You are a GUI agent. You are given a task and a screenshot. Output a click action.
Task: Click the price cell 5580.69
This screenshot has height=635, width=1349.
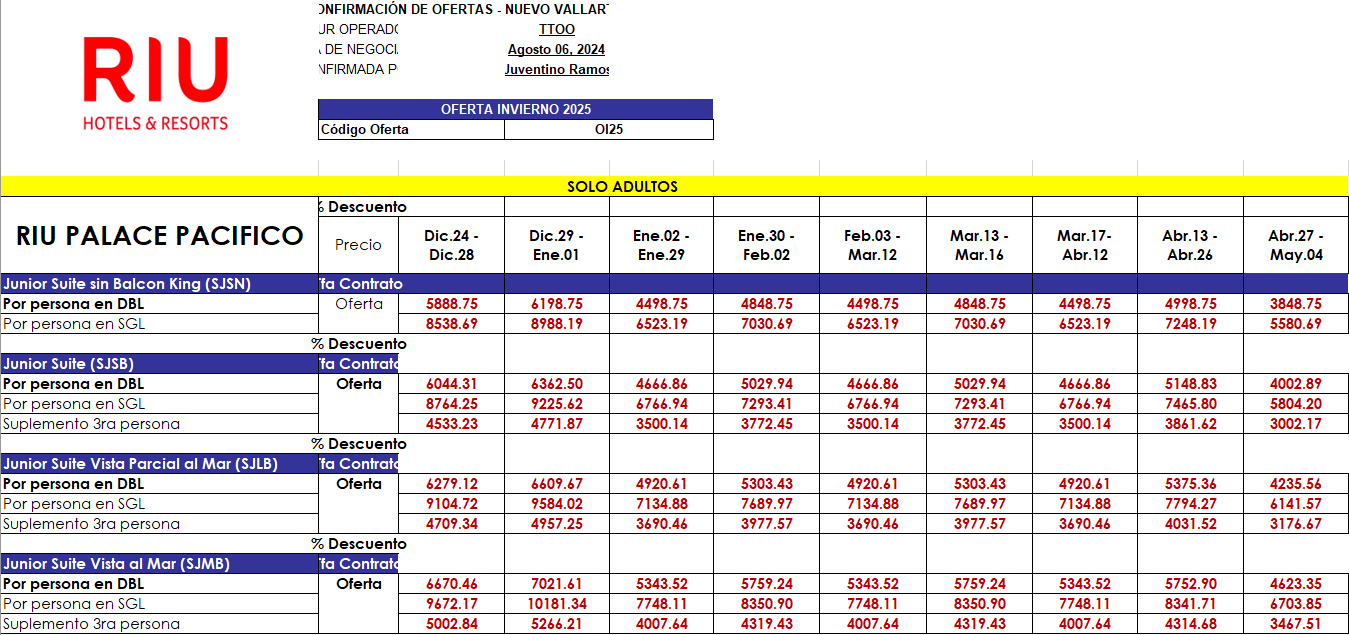tap(1295, 324)
